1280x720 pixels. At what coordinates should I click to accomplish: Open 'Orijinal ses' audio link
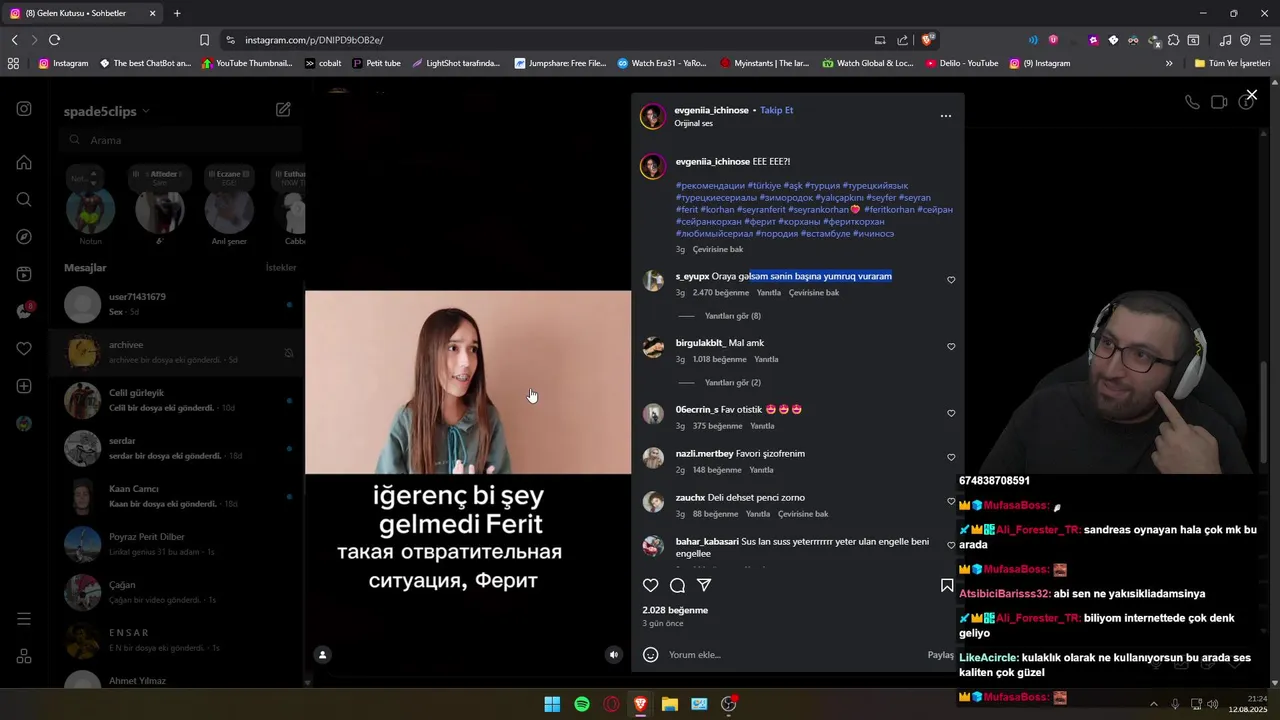pos(693,124)
